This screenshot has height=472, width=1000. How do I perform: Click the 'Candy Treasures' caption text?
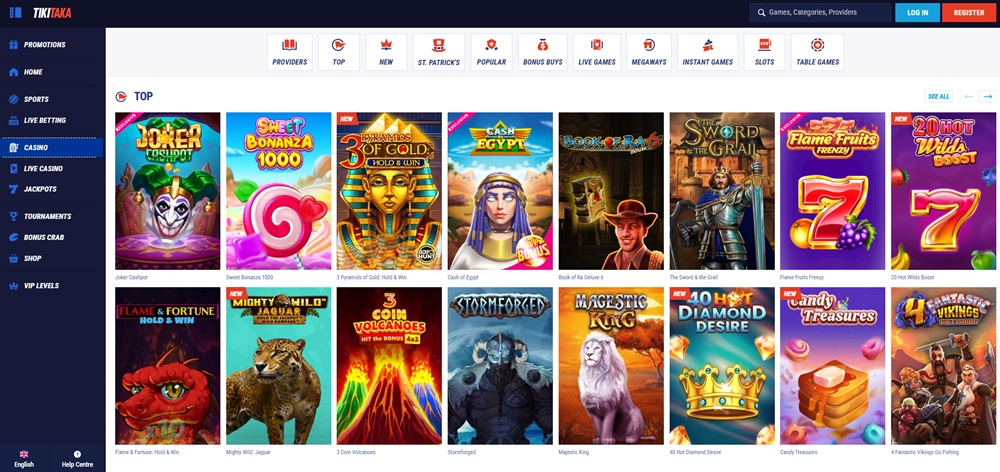[798, 452]
